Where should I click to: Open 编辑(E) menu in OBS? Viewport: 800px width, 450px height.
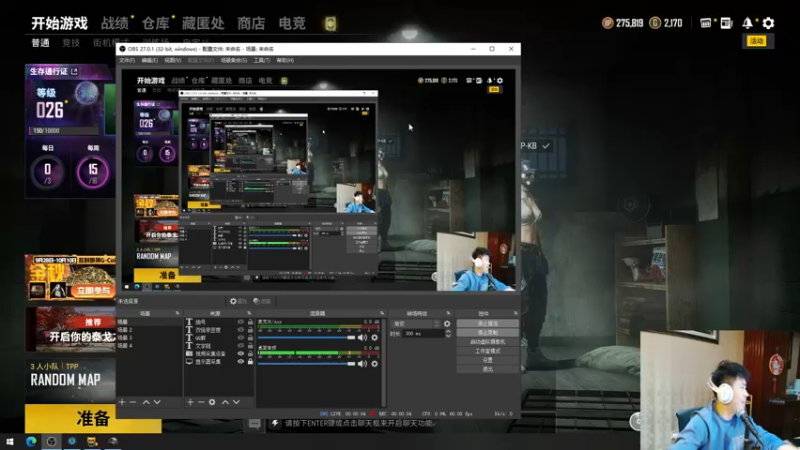tap(149, 60)
